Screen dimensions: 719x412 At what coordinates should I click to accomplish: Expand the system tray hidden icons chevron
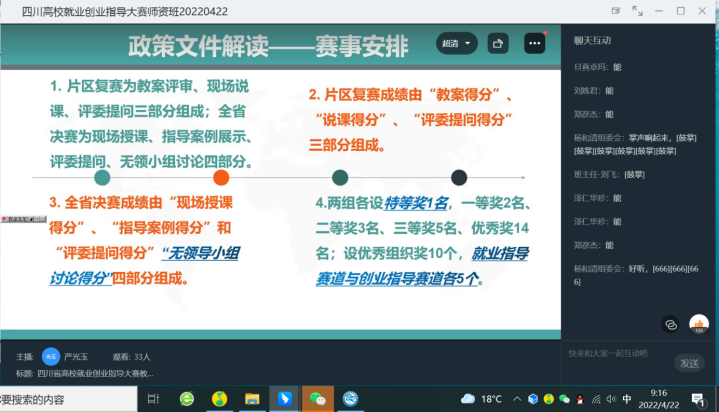515,399
